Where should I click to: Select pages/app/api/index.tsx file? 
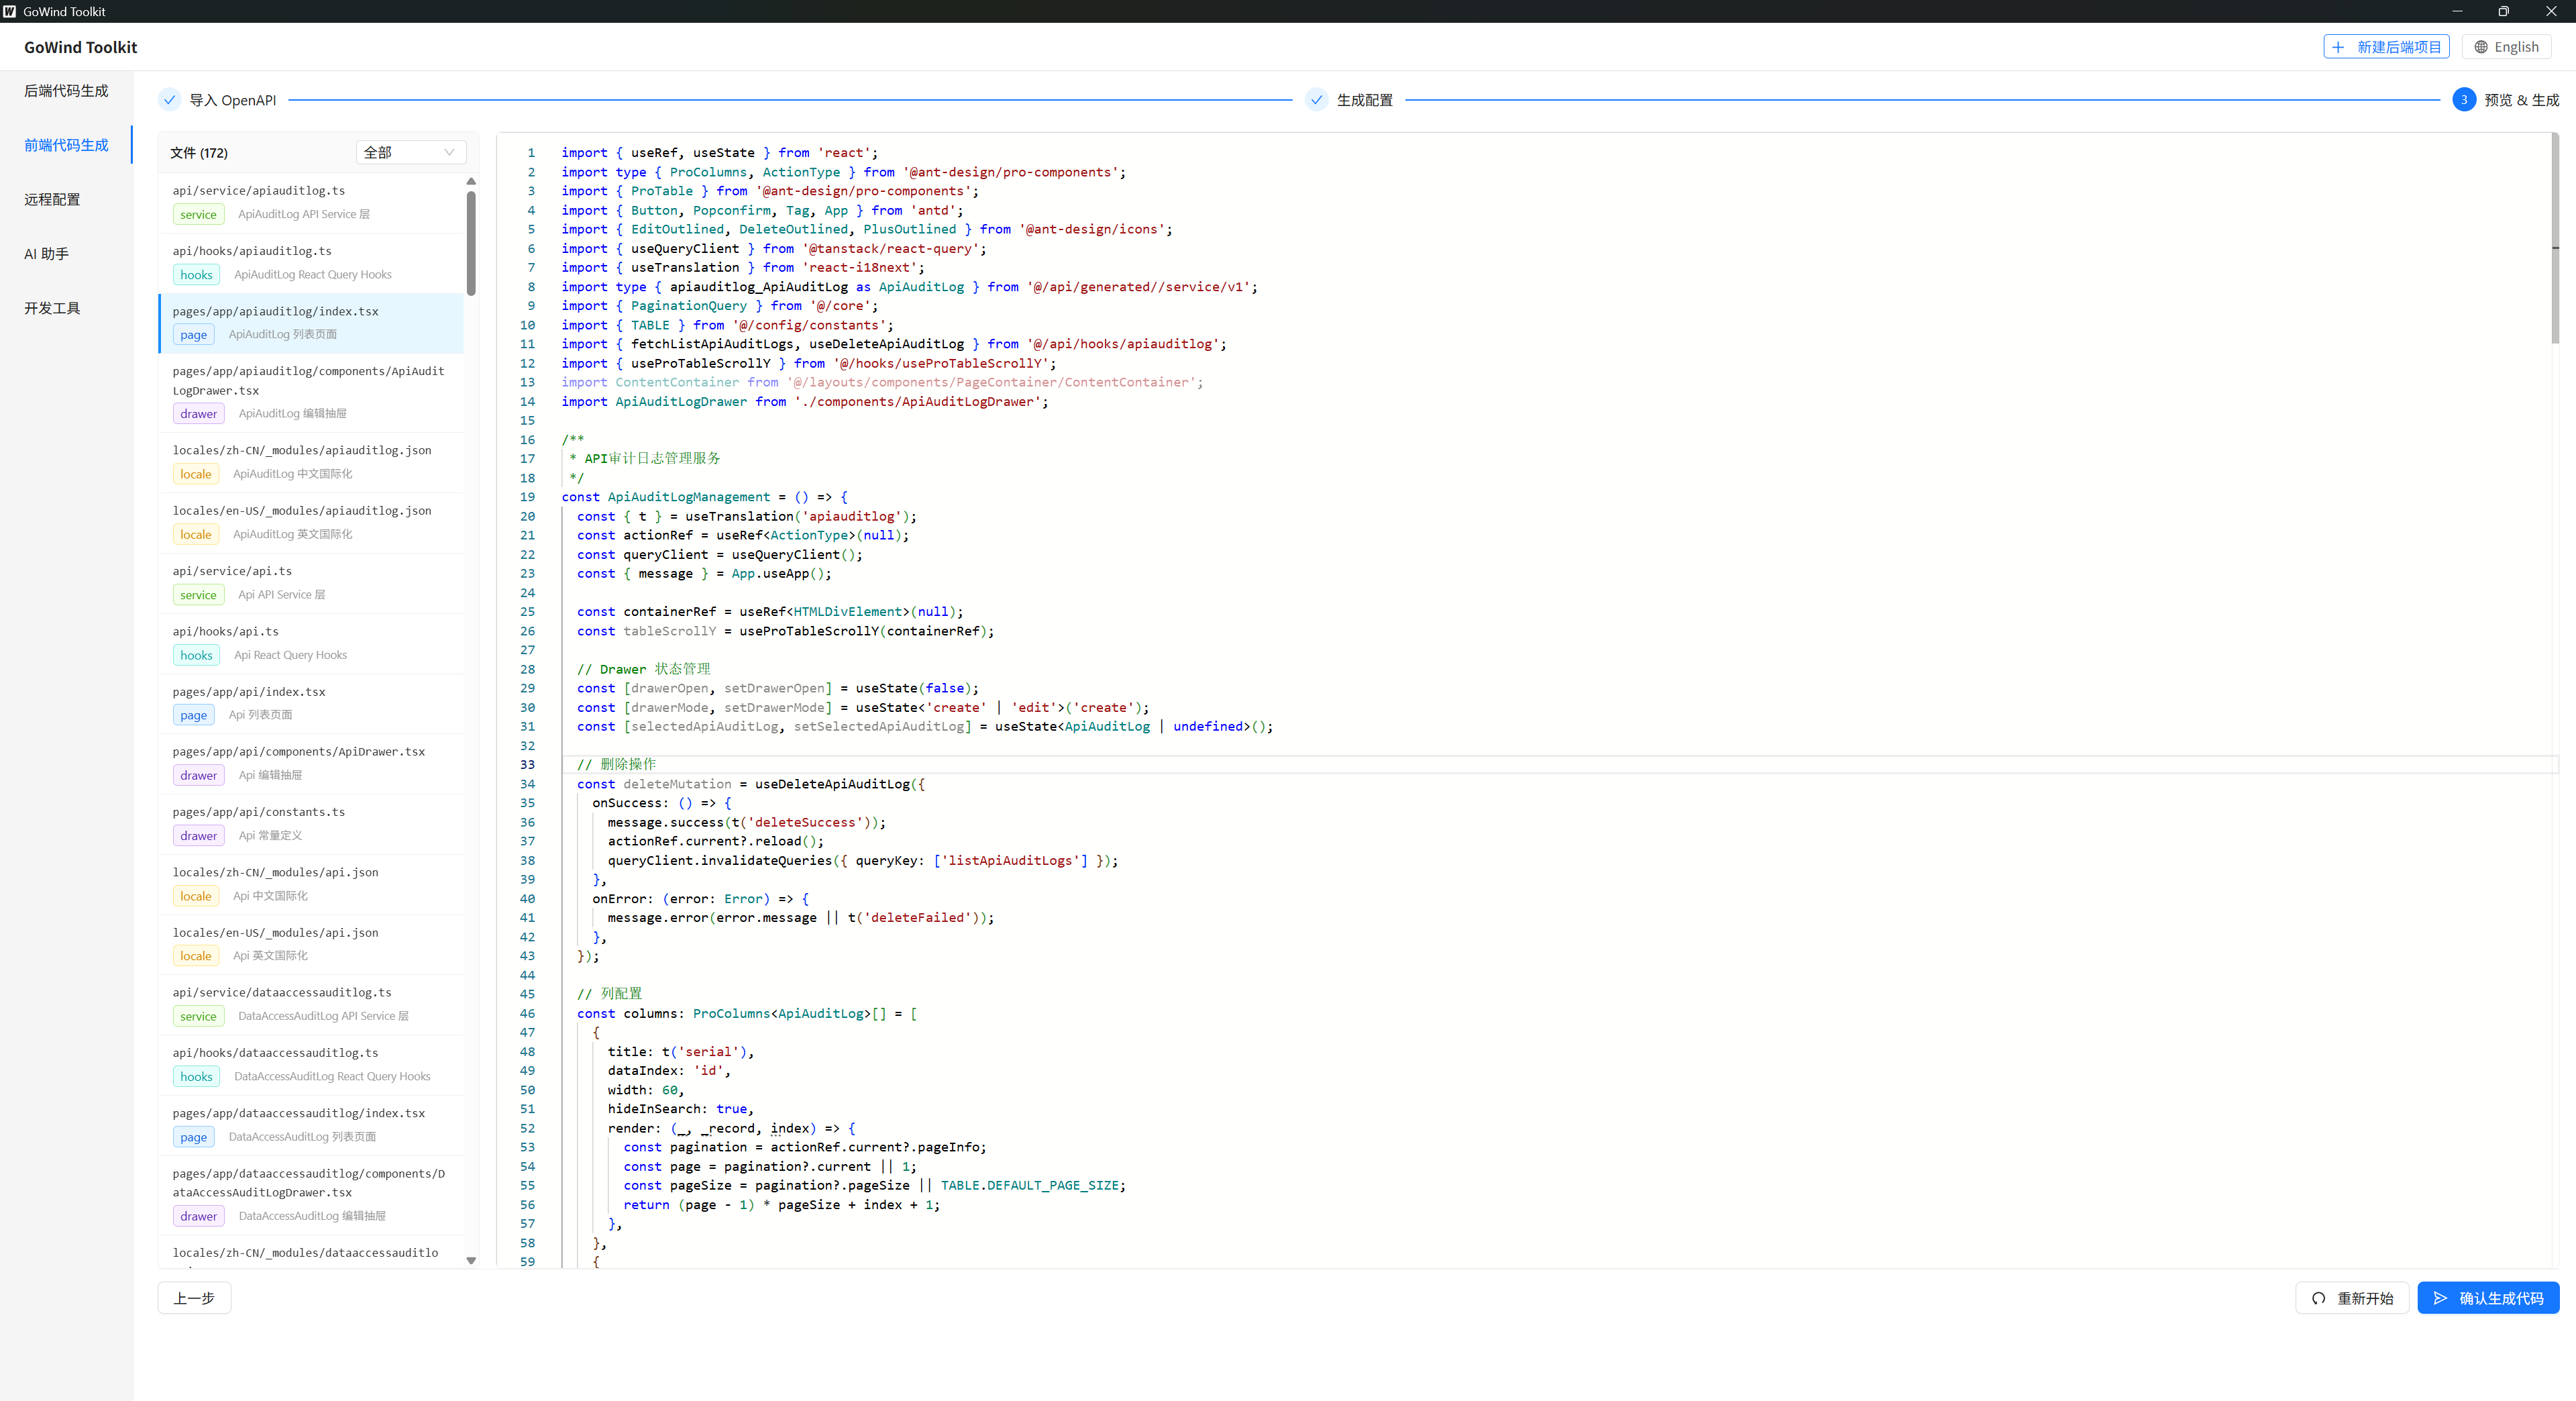click(311, 704)
